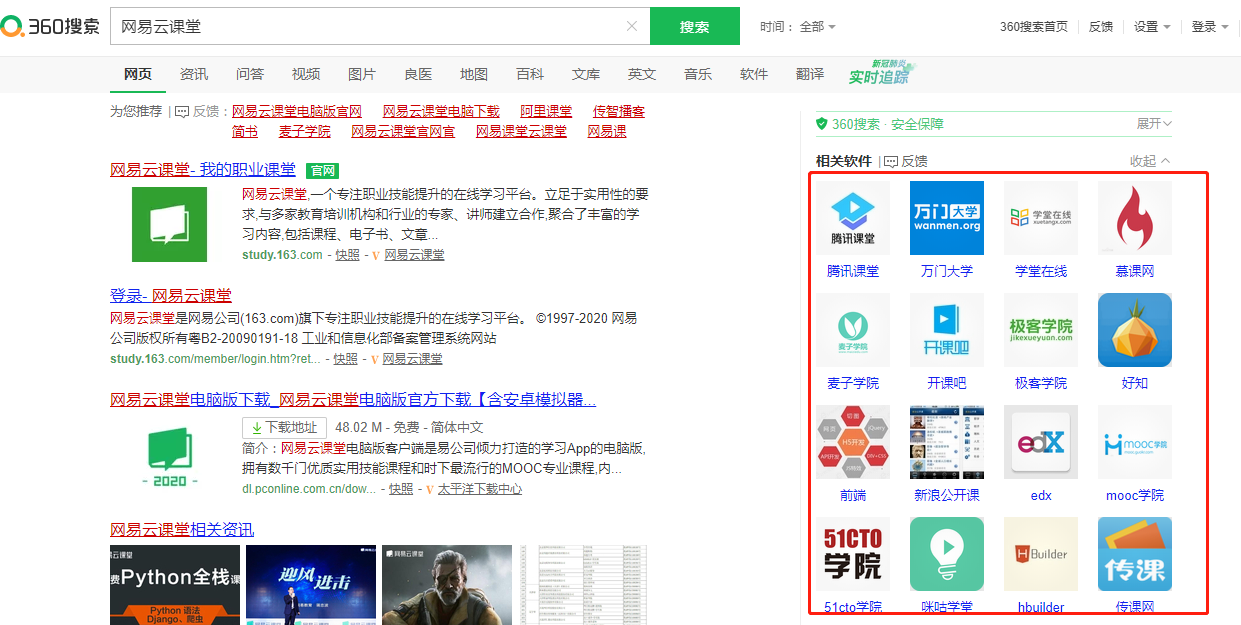Select the mooc学院 icon

point(1135,442)
